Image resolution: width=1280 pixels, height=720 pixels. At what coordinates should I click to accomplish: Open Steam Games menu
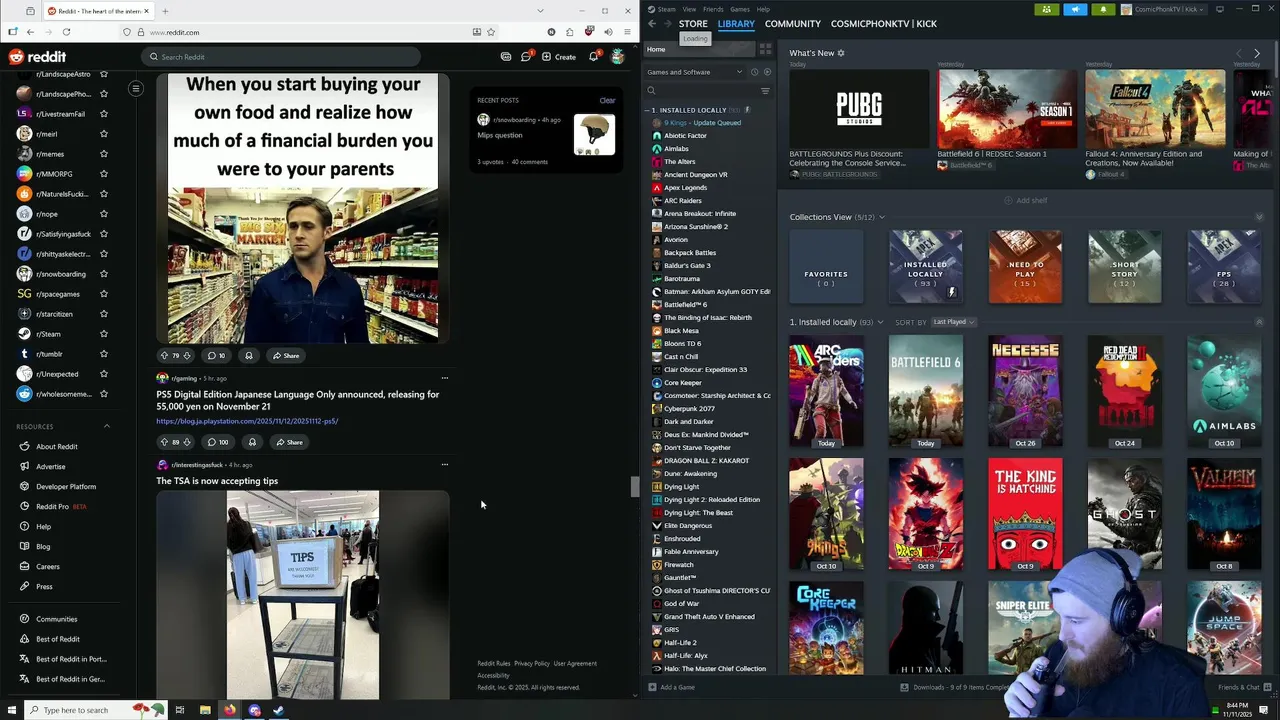click(x=740, y=9)
